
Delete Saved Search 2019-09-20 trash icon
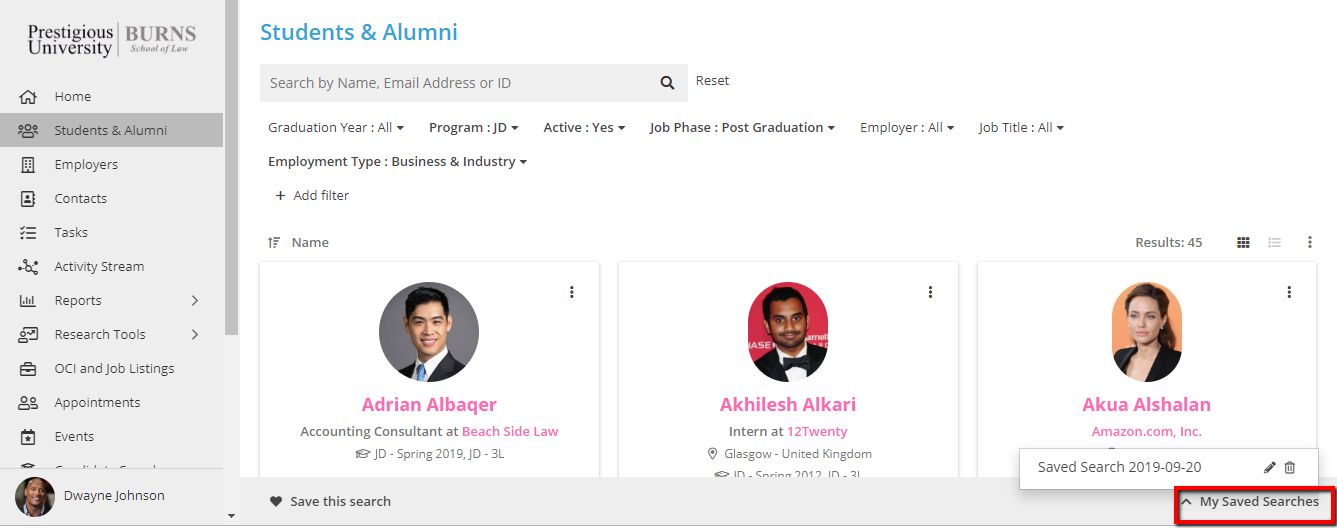[x=1290, y=467]
